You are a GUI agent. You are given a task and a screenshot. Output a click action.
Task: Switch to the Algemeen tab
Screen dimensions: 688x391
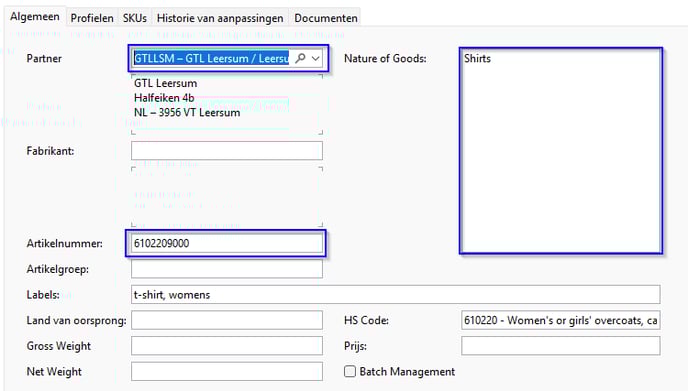pos(35,17)
